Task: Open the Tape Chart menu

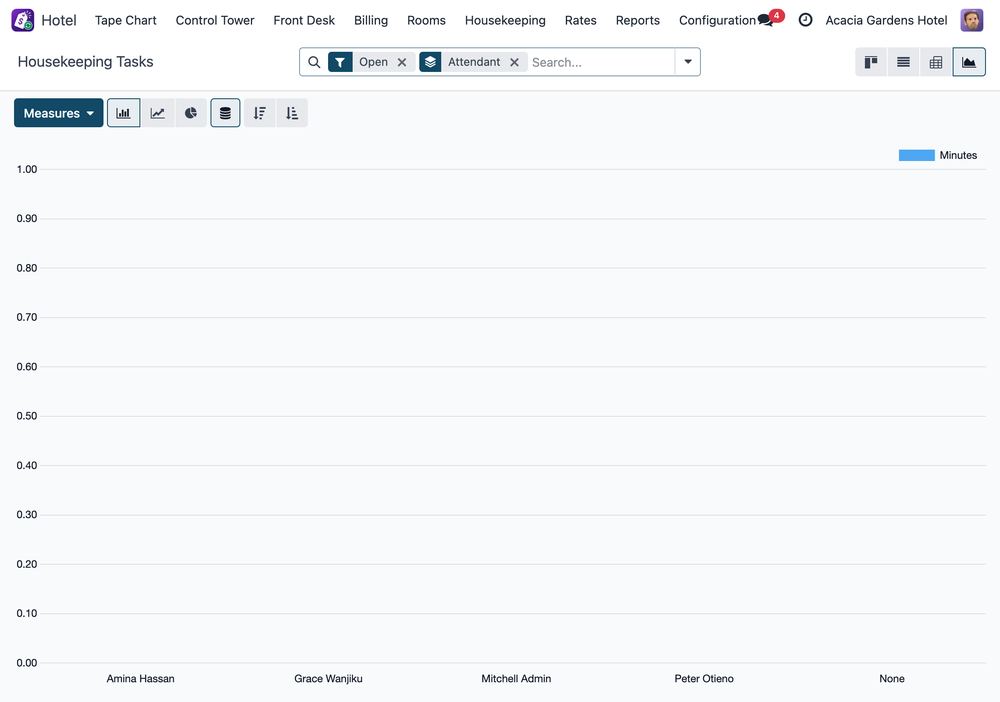Action: [126, 20]
